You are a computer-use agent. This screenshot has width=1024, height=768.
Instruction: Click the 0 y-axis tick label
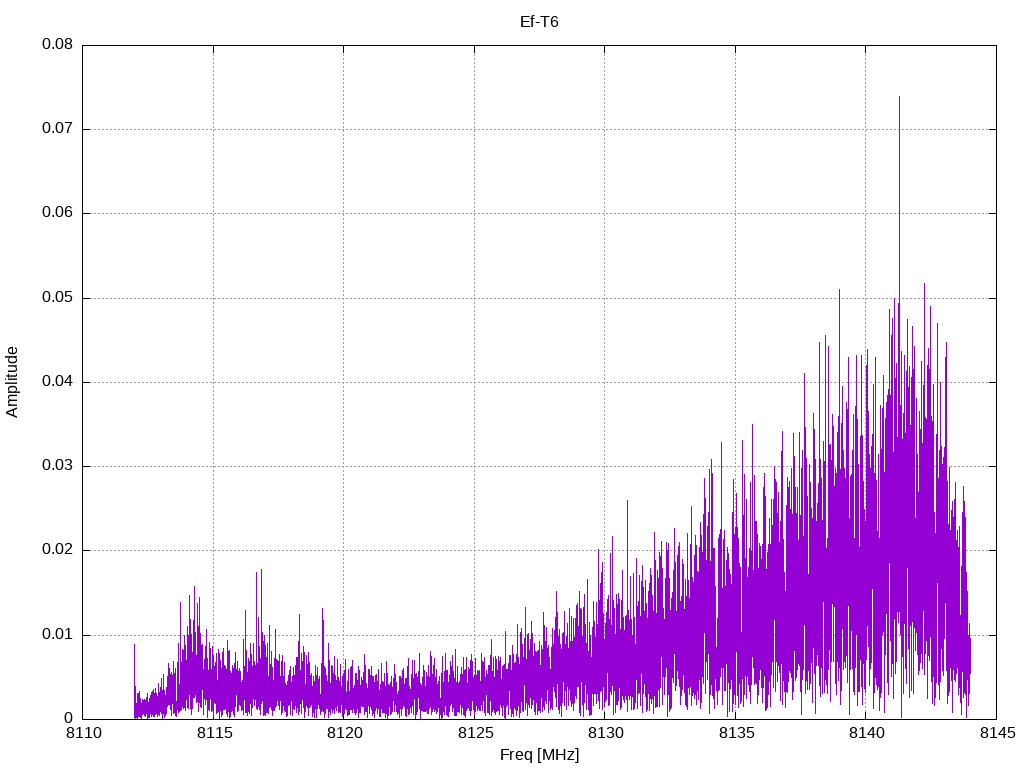click(69, 718)
